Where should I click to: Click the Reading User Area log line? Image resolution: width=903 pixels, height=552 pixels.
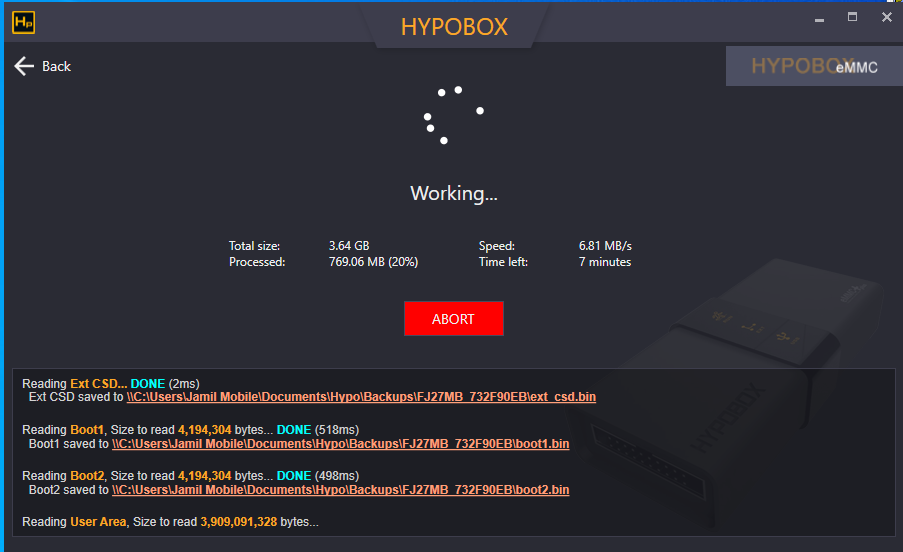point(170,522)
